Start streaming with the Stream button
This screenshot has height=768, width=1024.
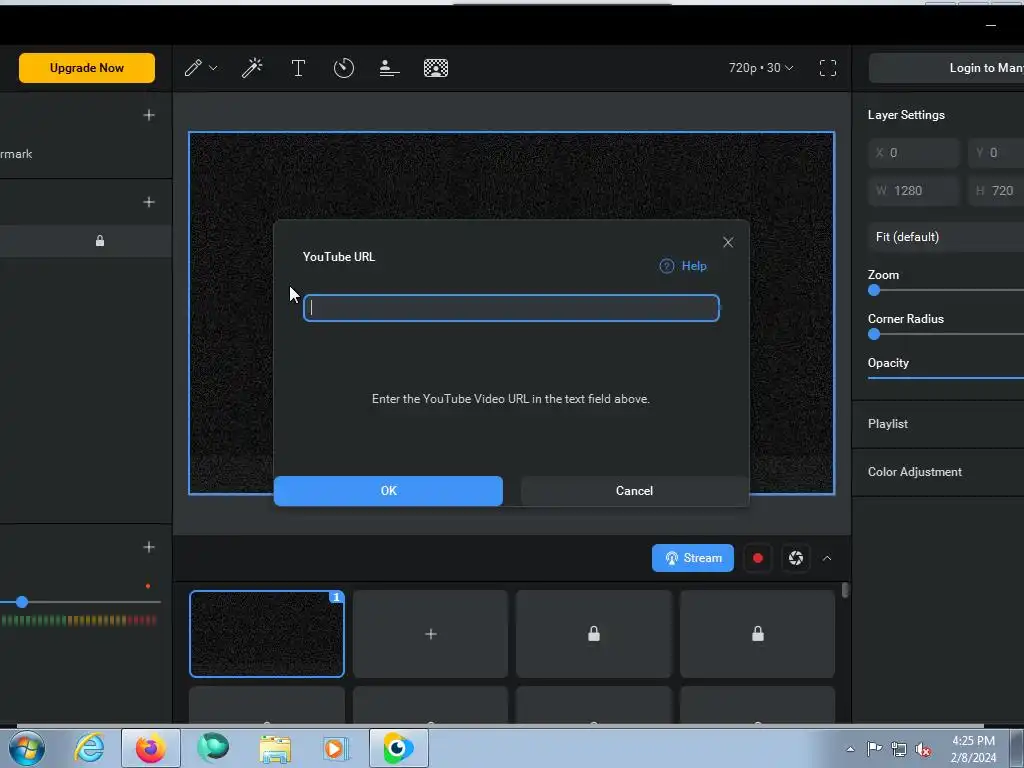point(693,558)
